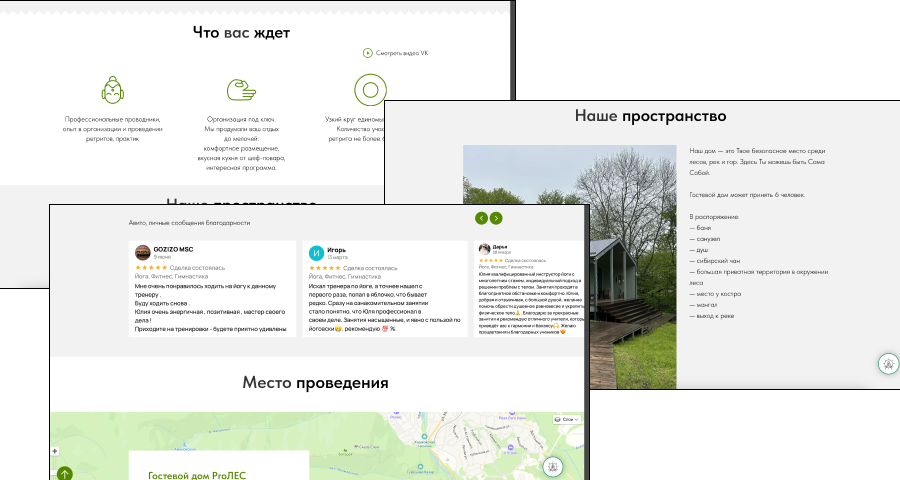The height and width of the screenshot is (480, 900).
Task: Open Дарья's reviewer avatar photo
Action: (484, 249)
